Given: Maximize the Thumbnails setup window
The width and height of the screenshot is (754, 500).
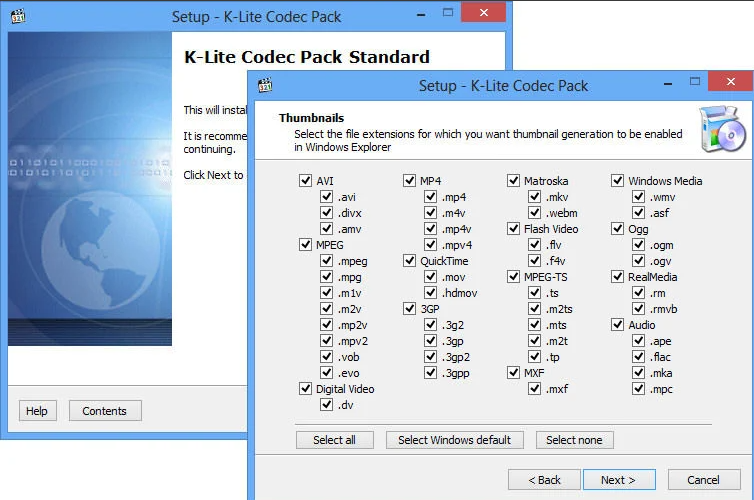Looking at the screenshot, I should coord(695,82).
